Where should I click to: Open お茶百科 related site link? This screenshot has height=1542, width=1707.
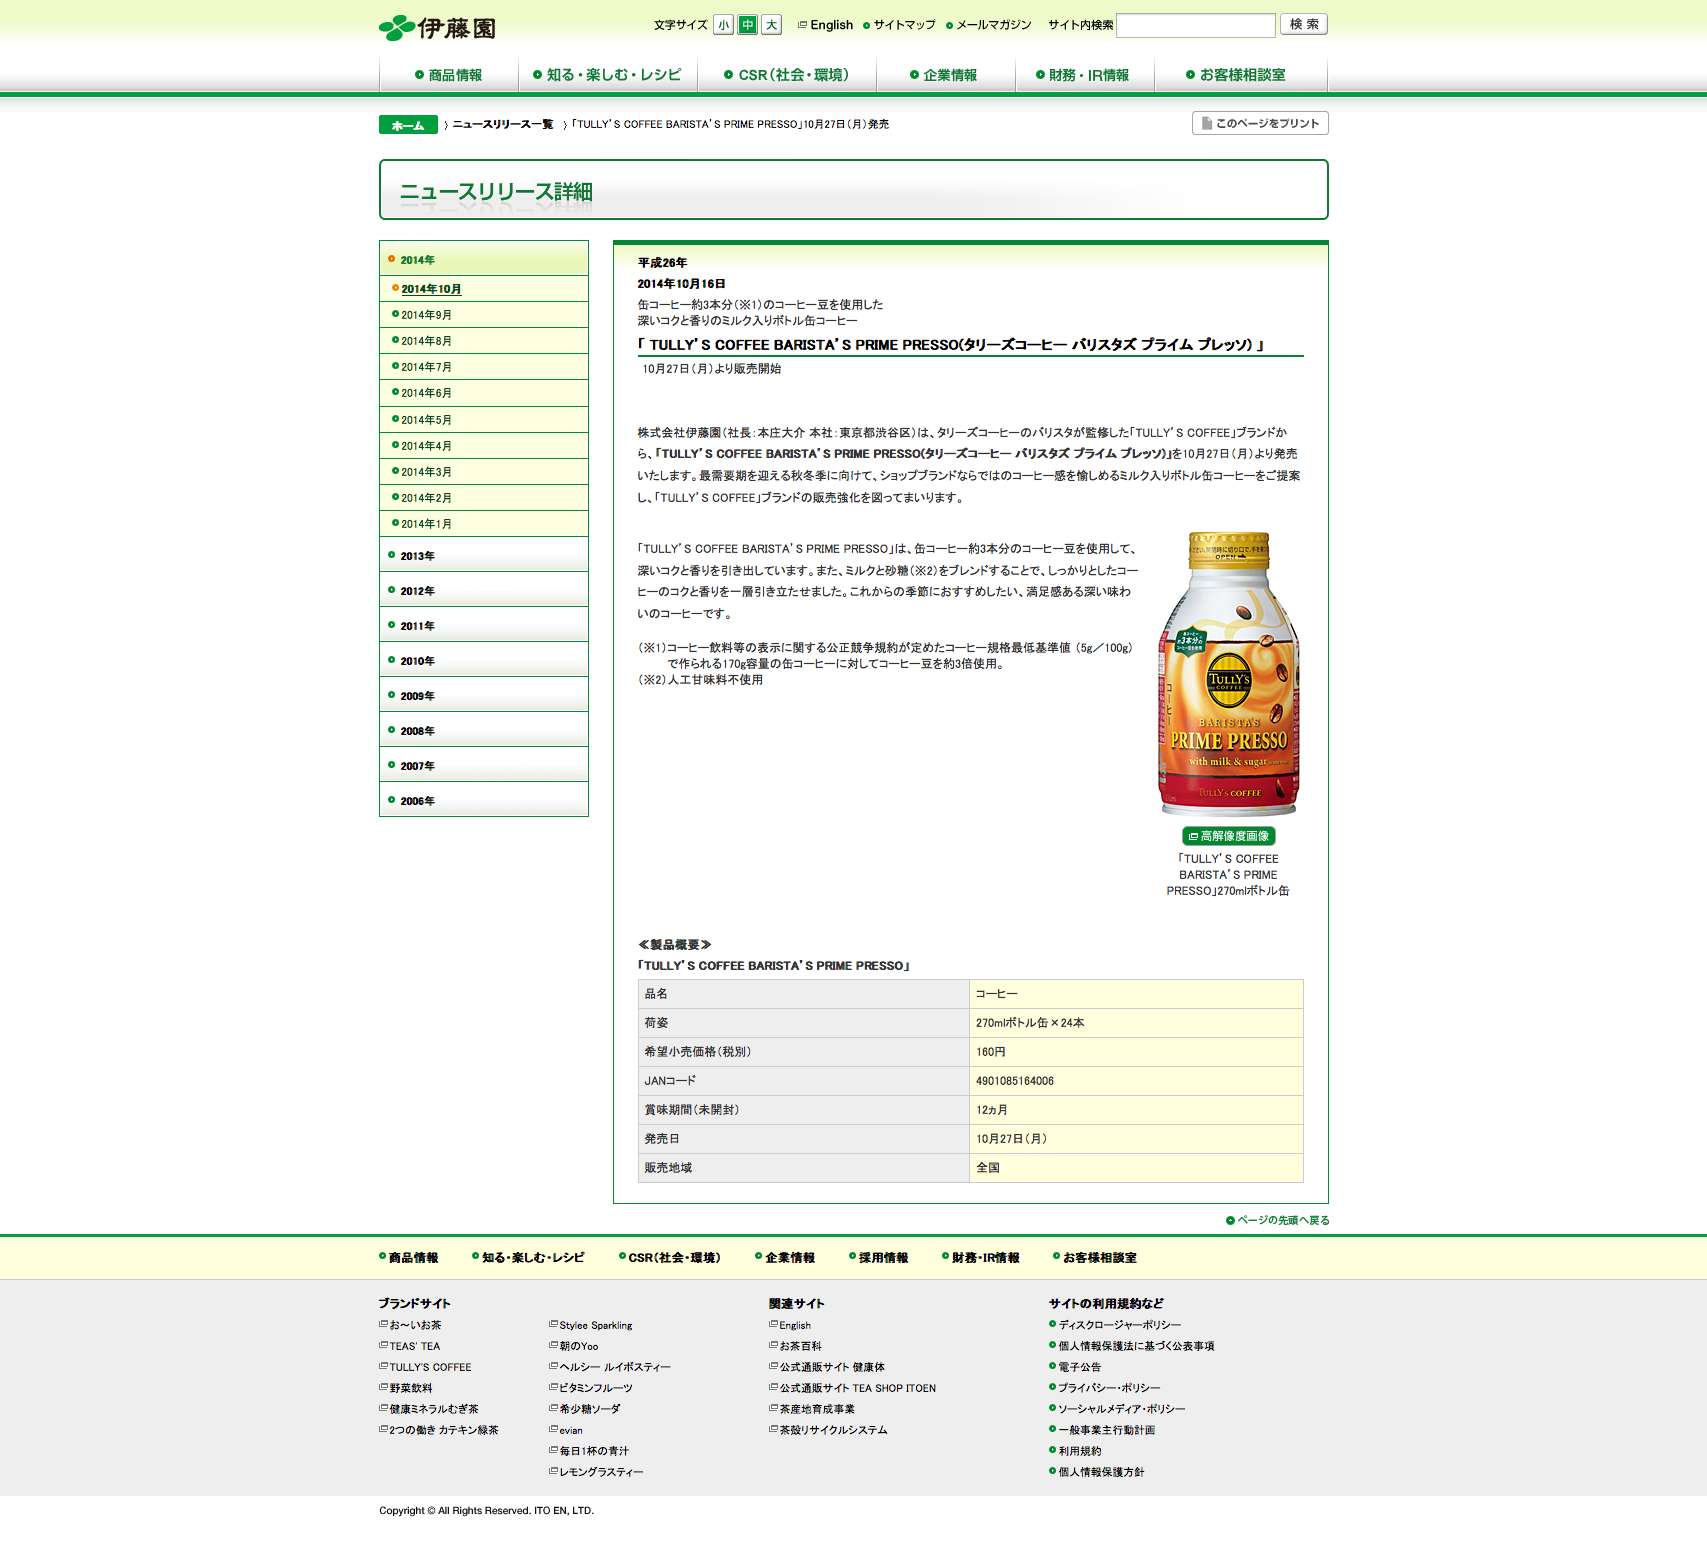point(796,1346)
